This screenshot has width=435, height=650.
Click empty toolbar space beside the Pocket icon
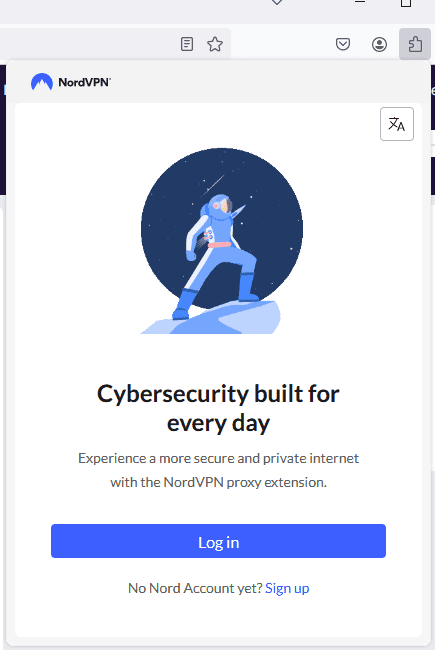282,44
